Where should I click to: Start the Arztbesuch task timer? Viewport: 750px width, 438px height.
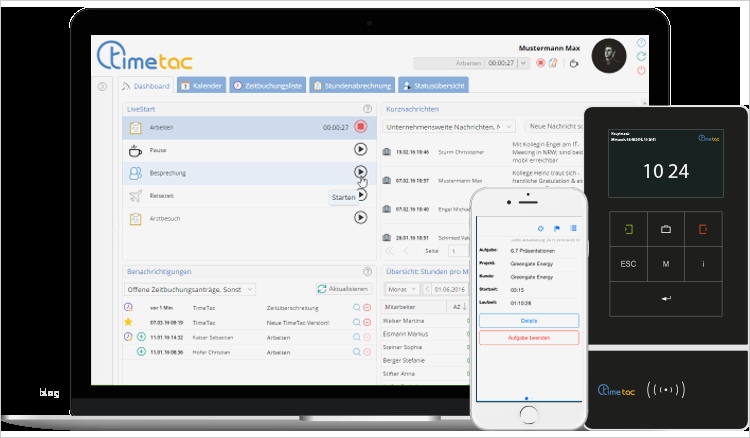coord(361,218)
